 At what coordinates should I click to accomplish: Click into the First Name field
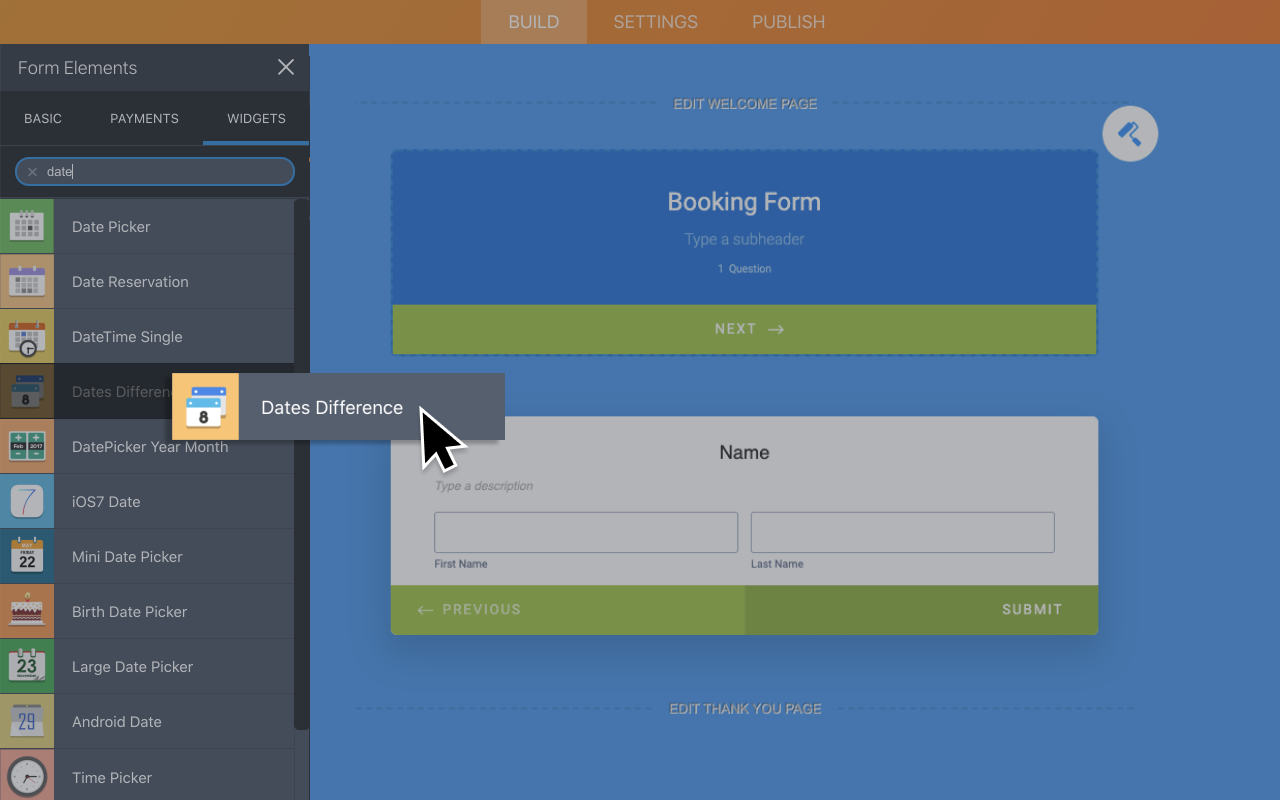586,532
